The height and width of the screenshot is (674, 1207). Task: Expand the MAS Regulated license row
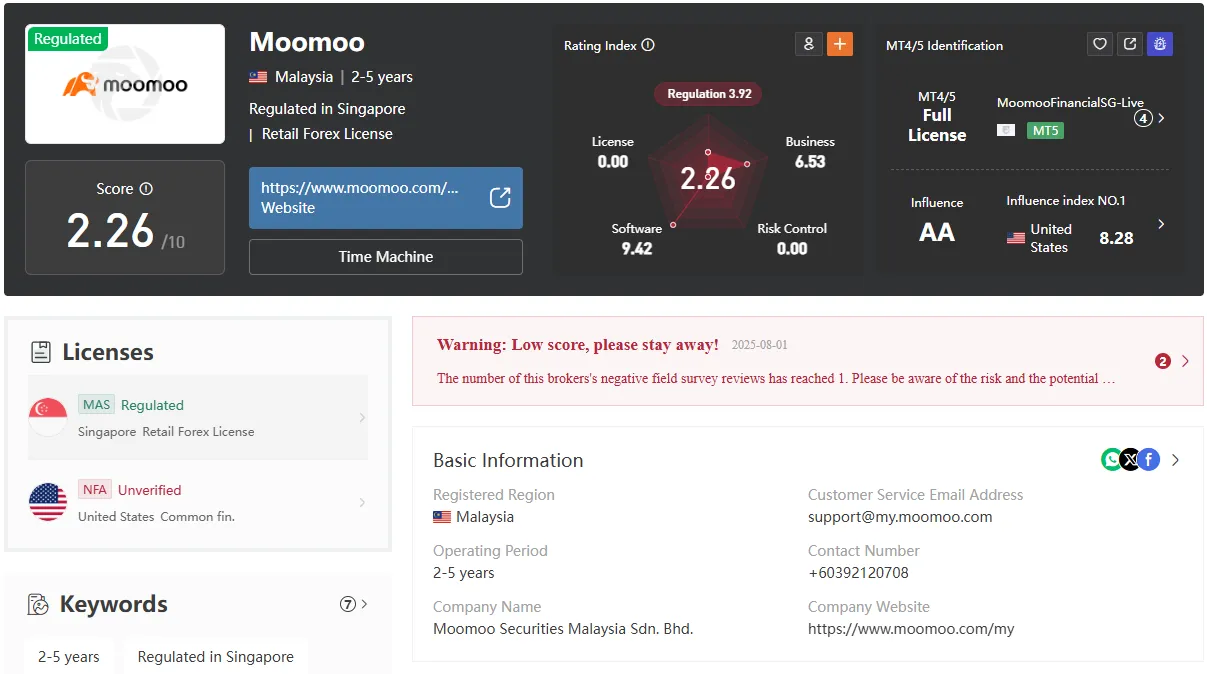point(198,417)
